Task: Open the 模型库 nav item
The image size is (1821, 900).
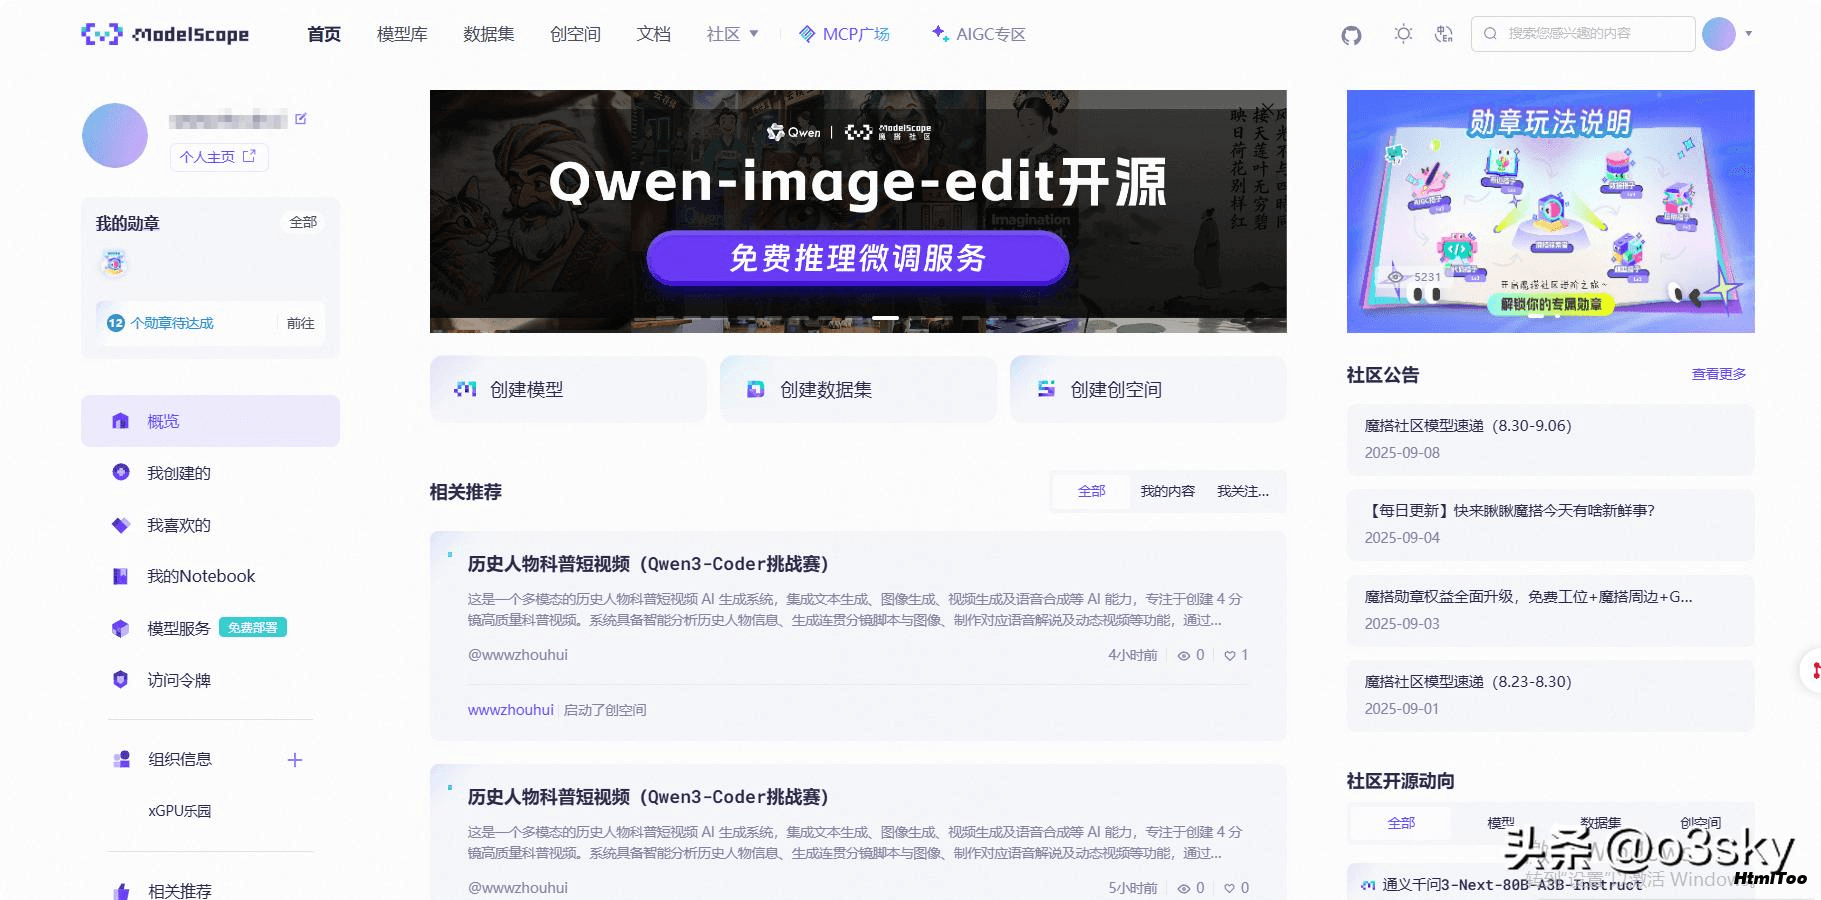Action: pos(402,34)
